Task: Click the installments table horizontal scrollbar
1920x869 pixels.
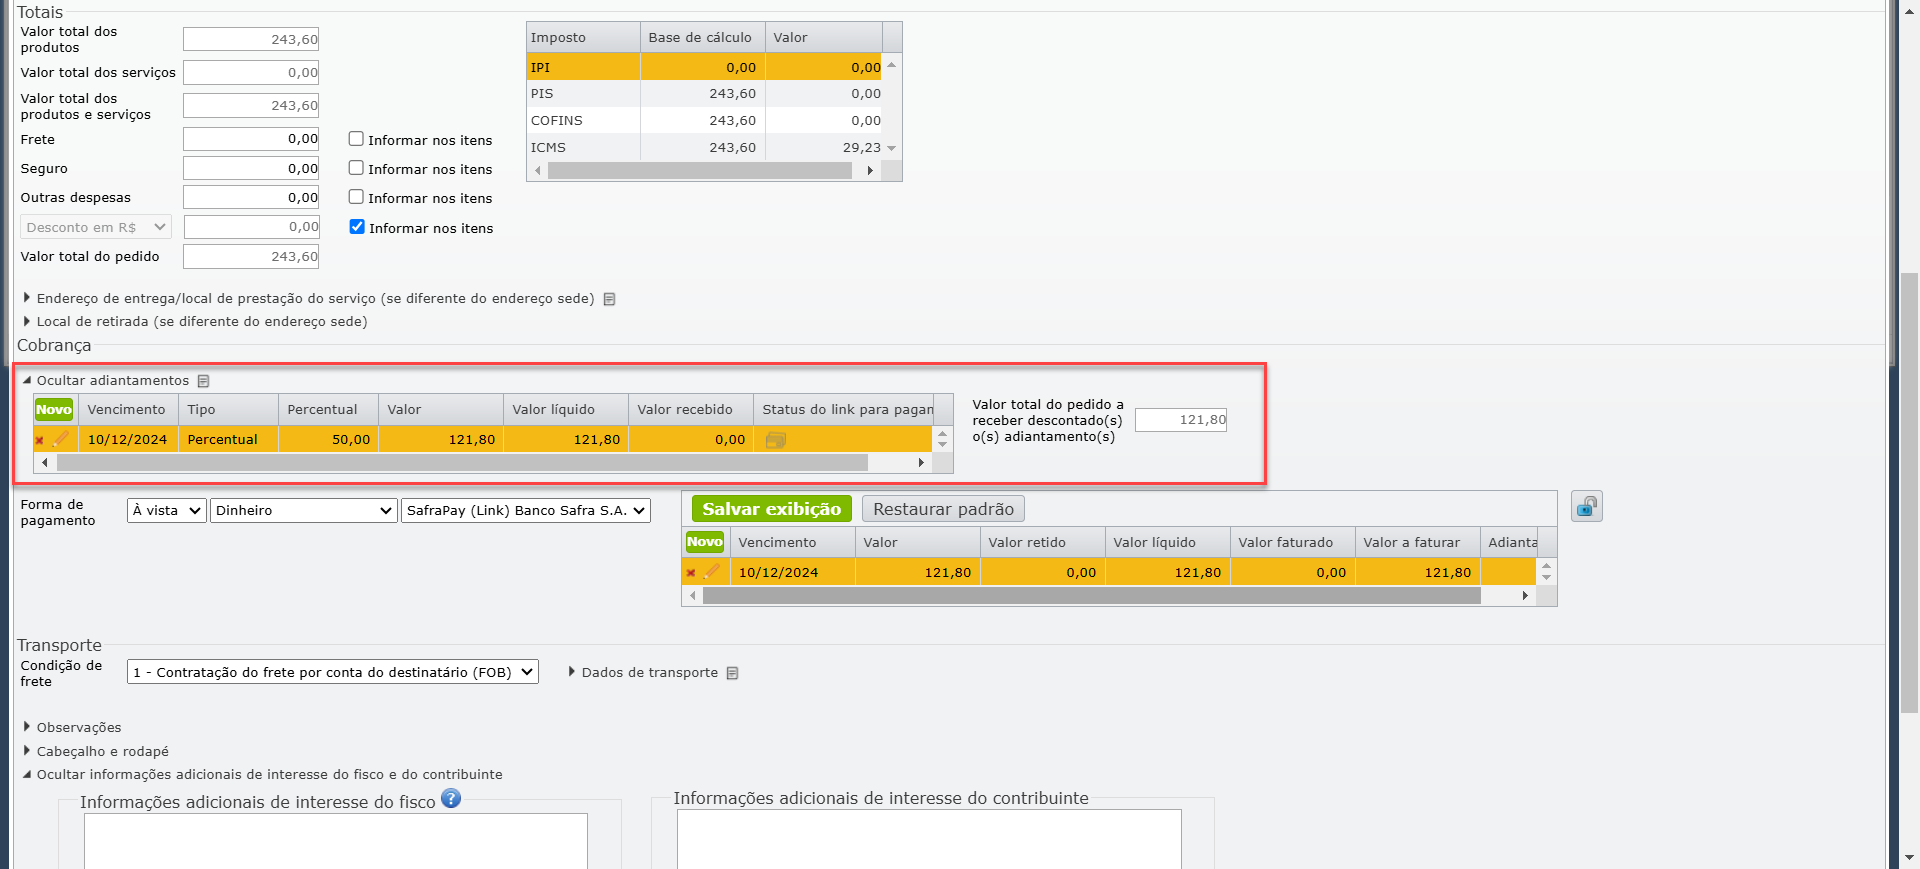Action: [1091, 596]
